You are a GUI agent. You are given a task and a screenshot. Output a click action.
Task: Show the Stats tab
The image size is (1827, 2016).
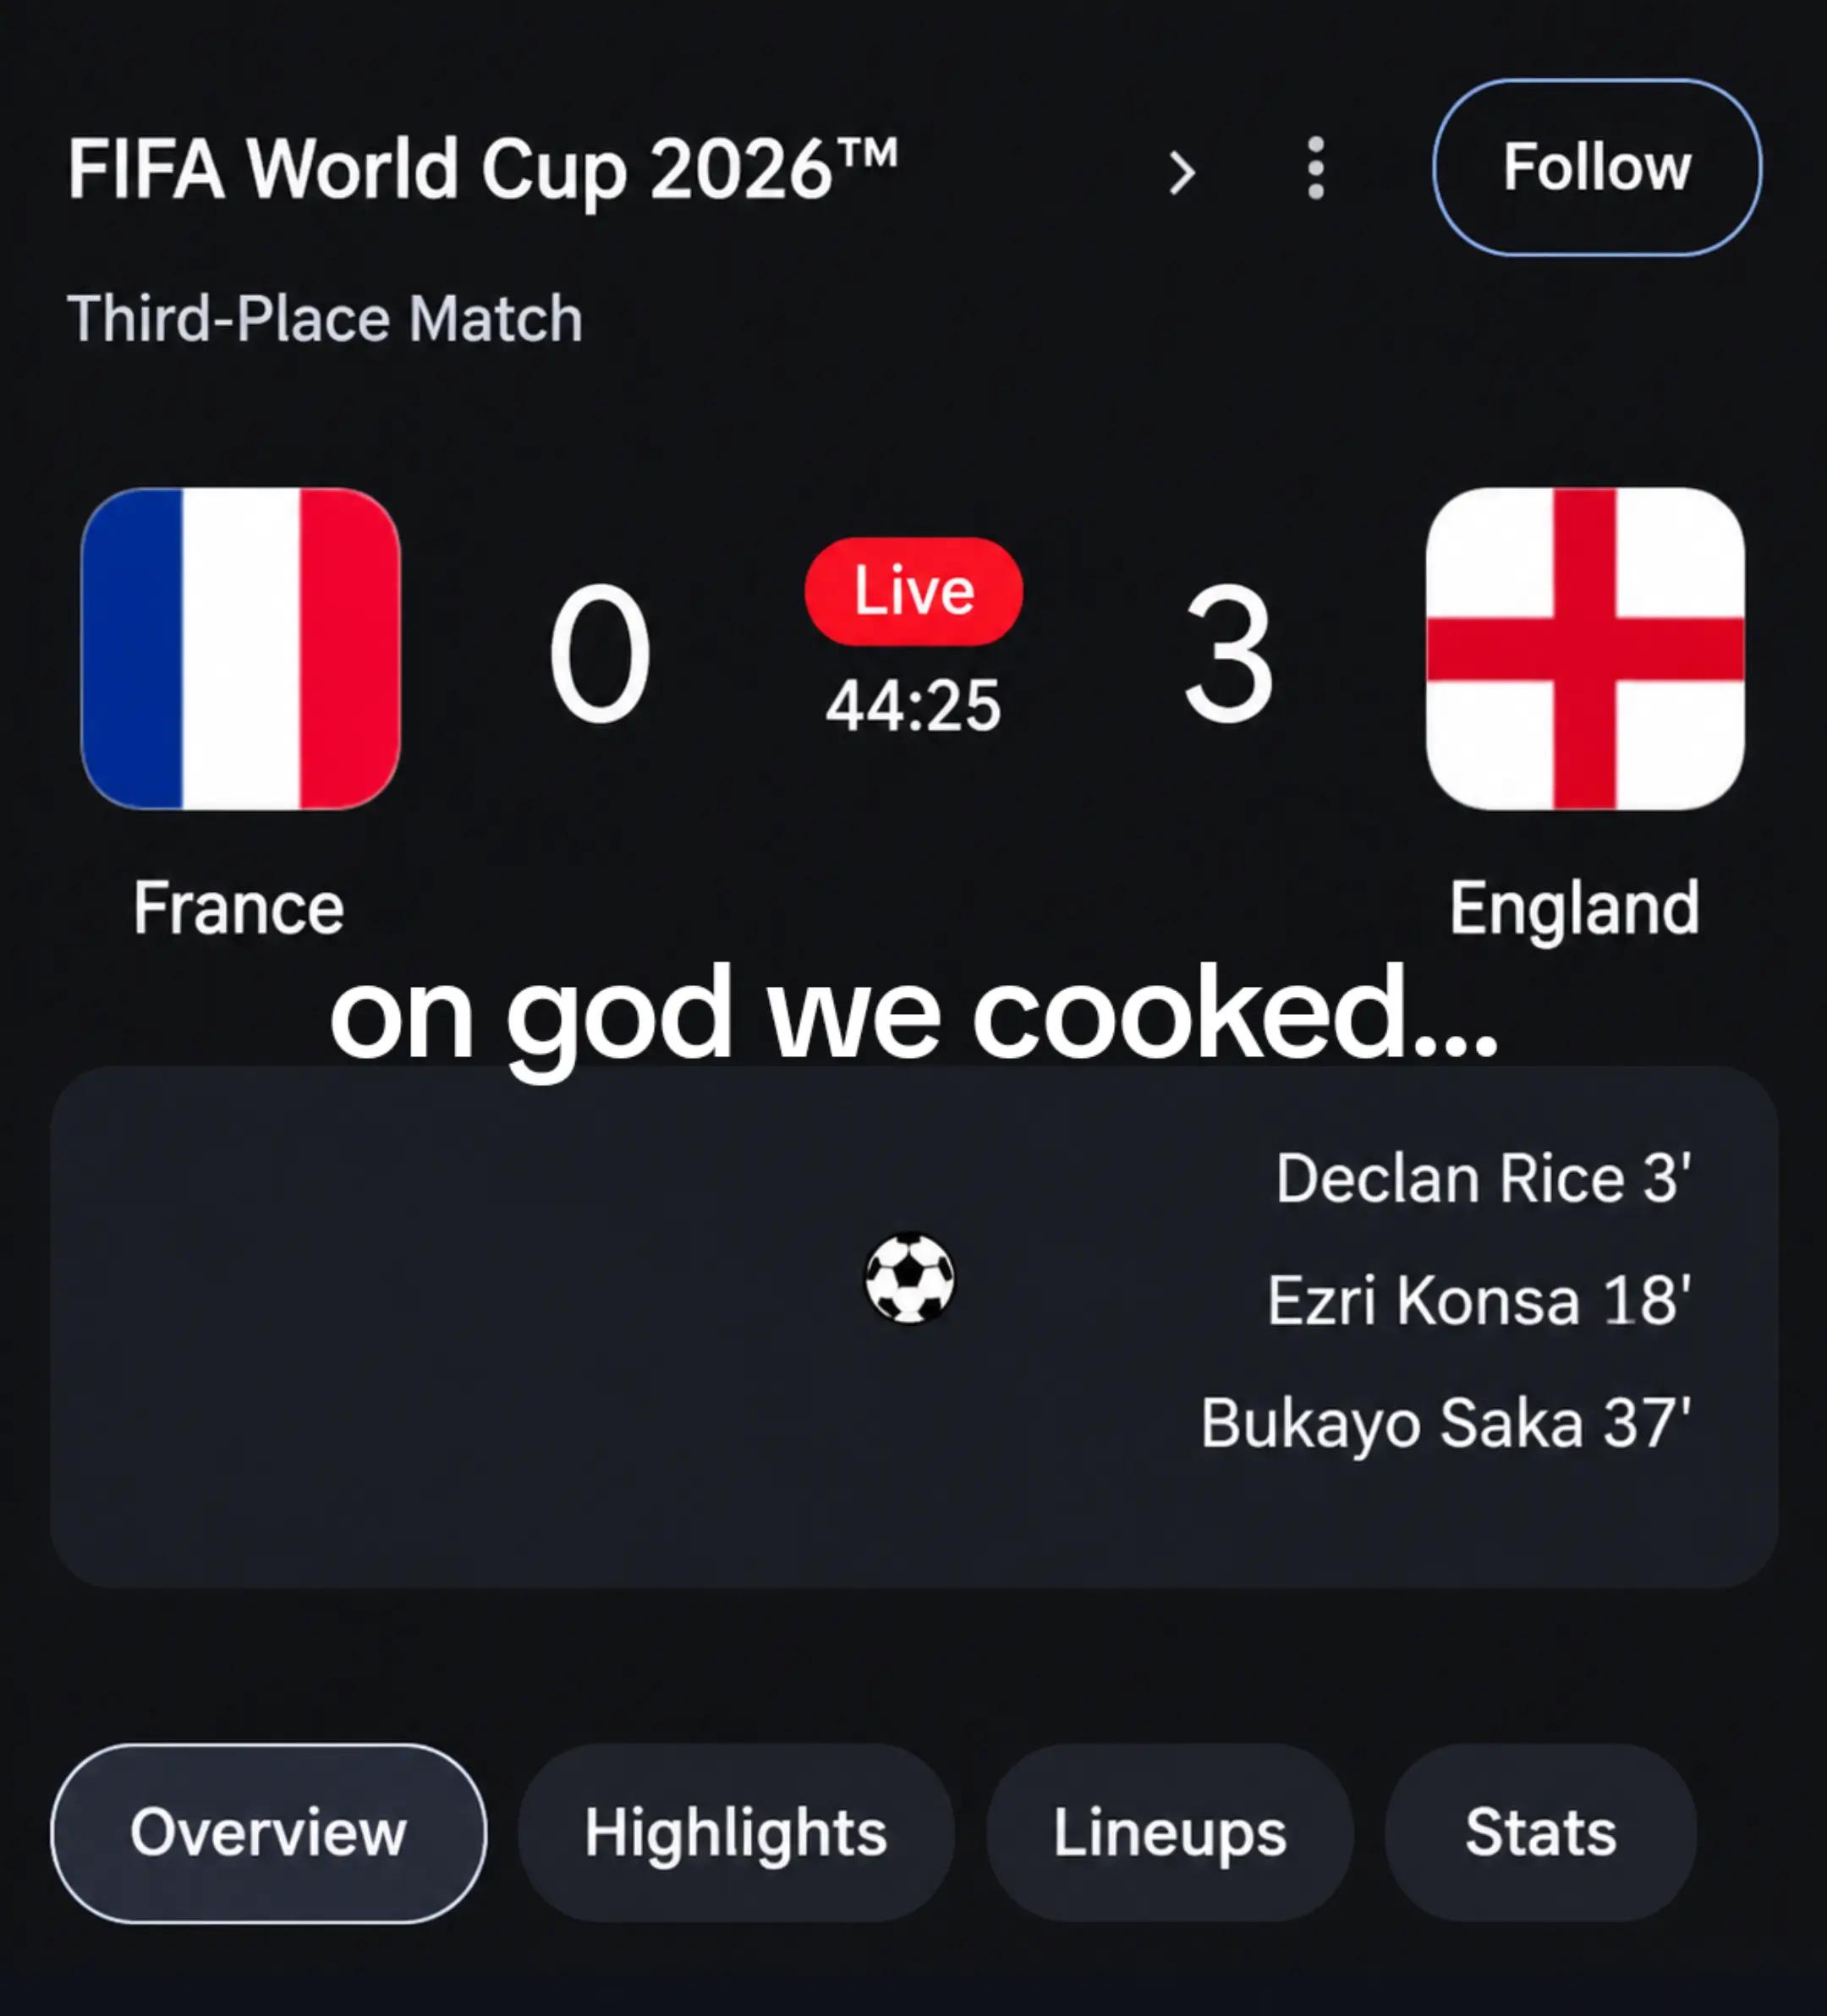click(1540, 1832)
